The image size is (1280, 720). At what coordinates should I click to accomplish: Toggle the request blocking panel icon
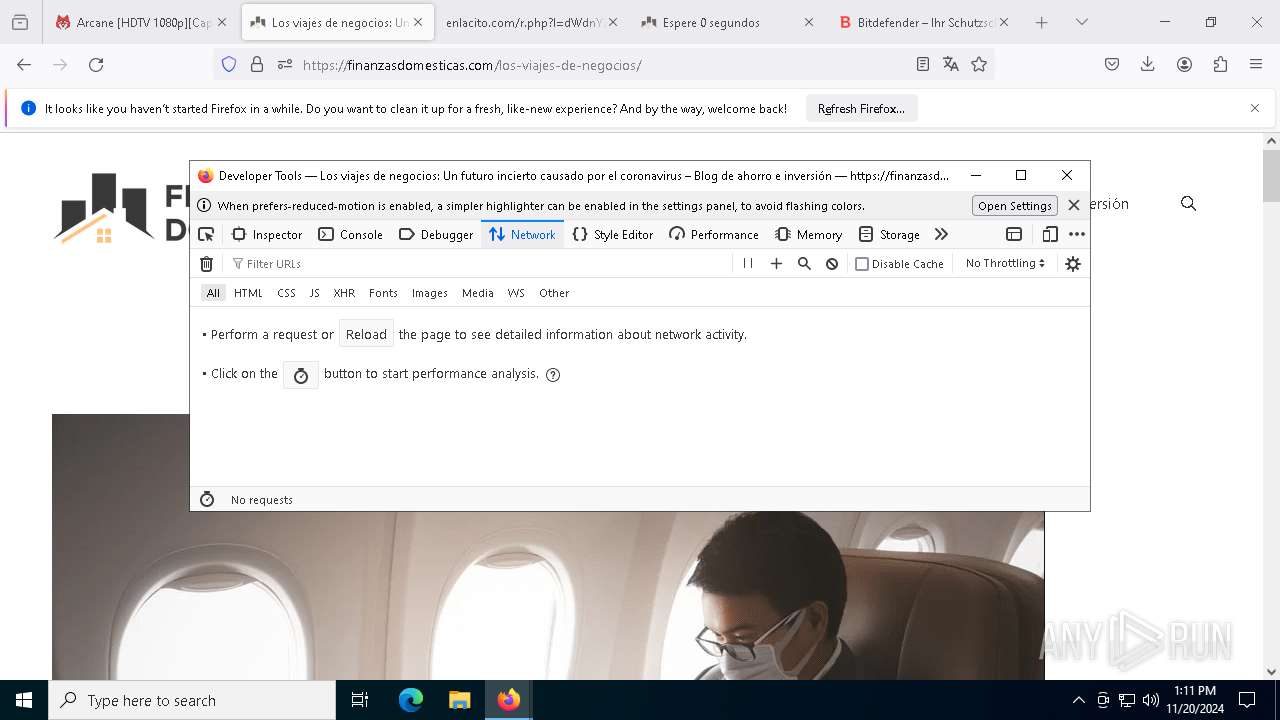(832, 264)
